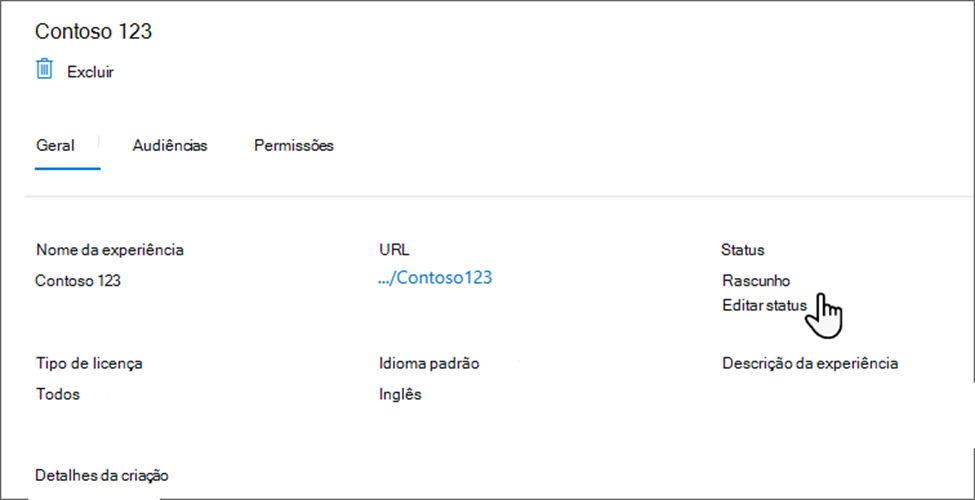Click the Contoso 123 experience name value
975x500 pixels.
pos(78,281)
